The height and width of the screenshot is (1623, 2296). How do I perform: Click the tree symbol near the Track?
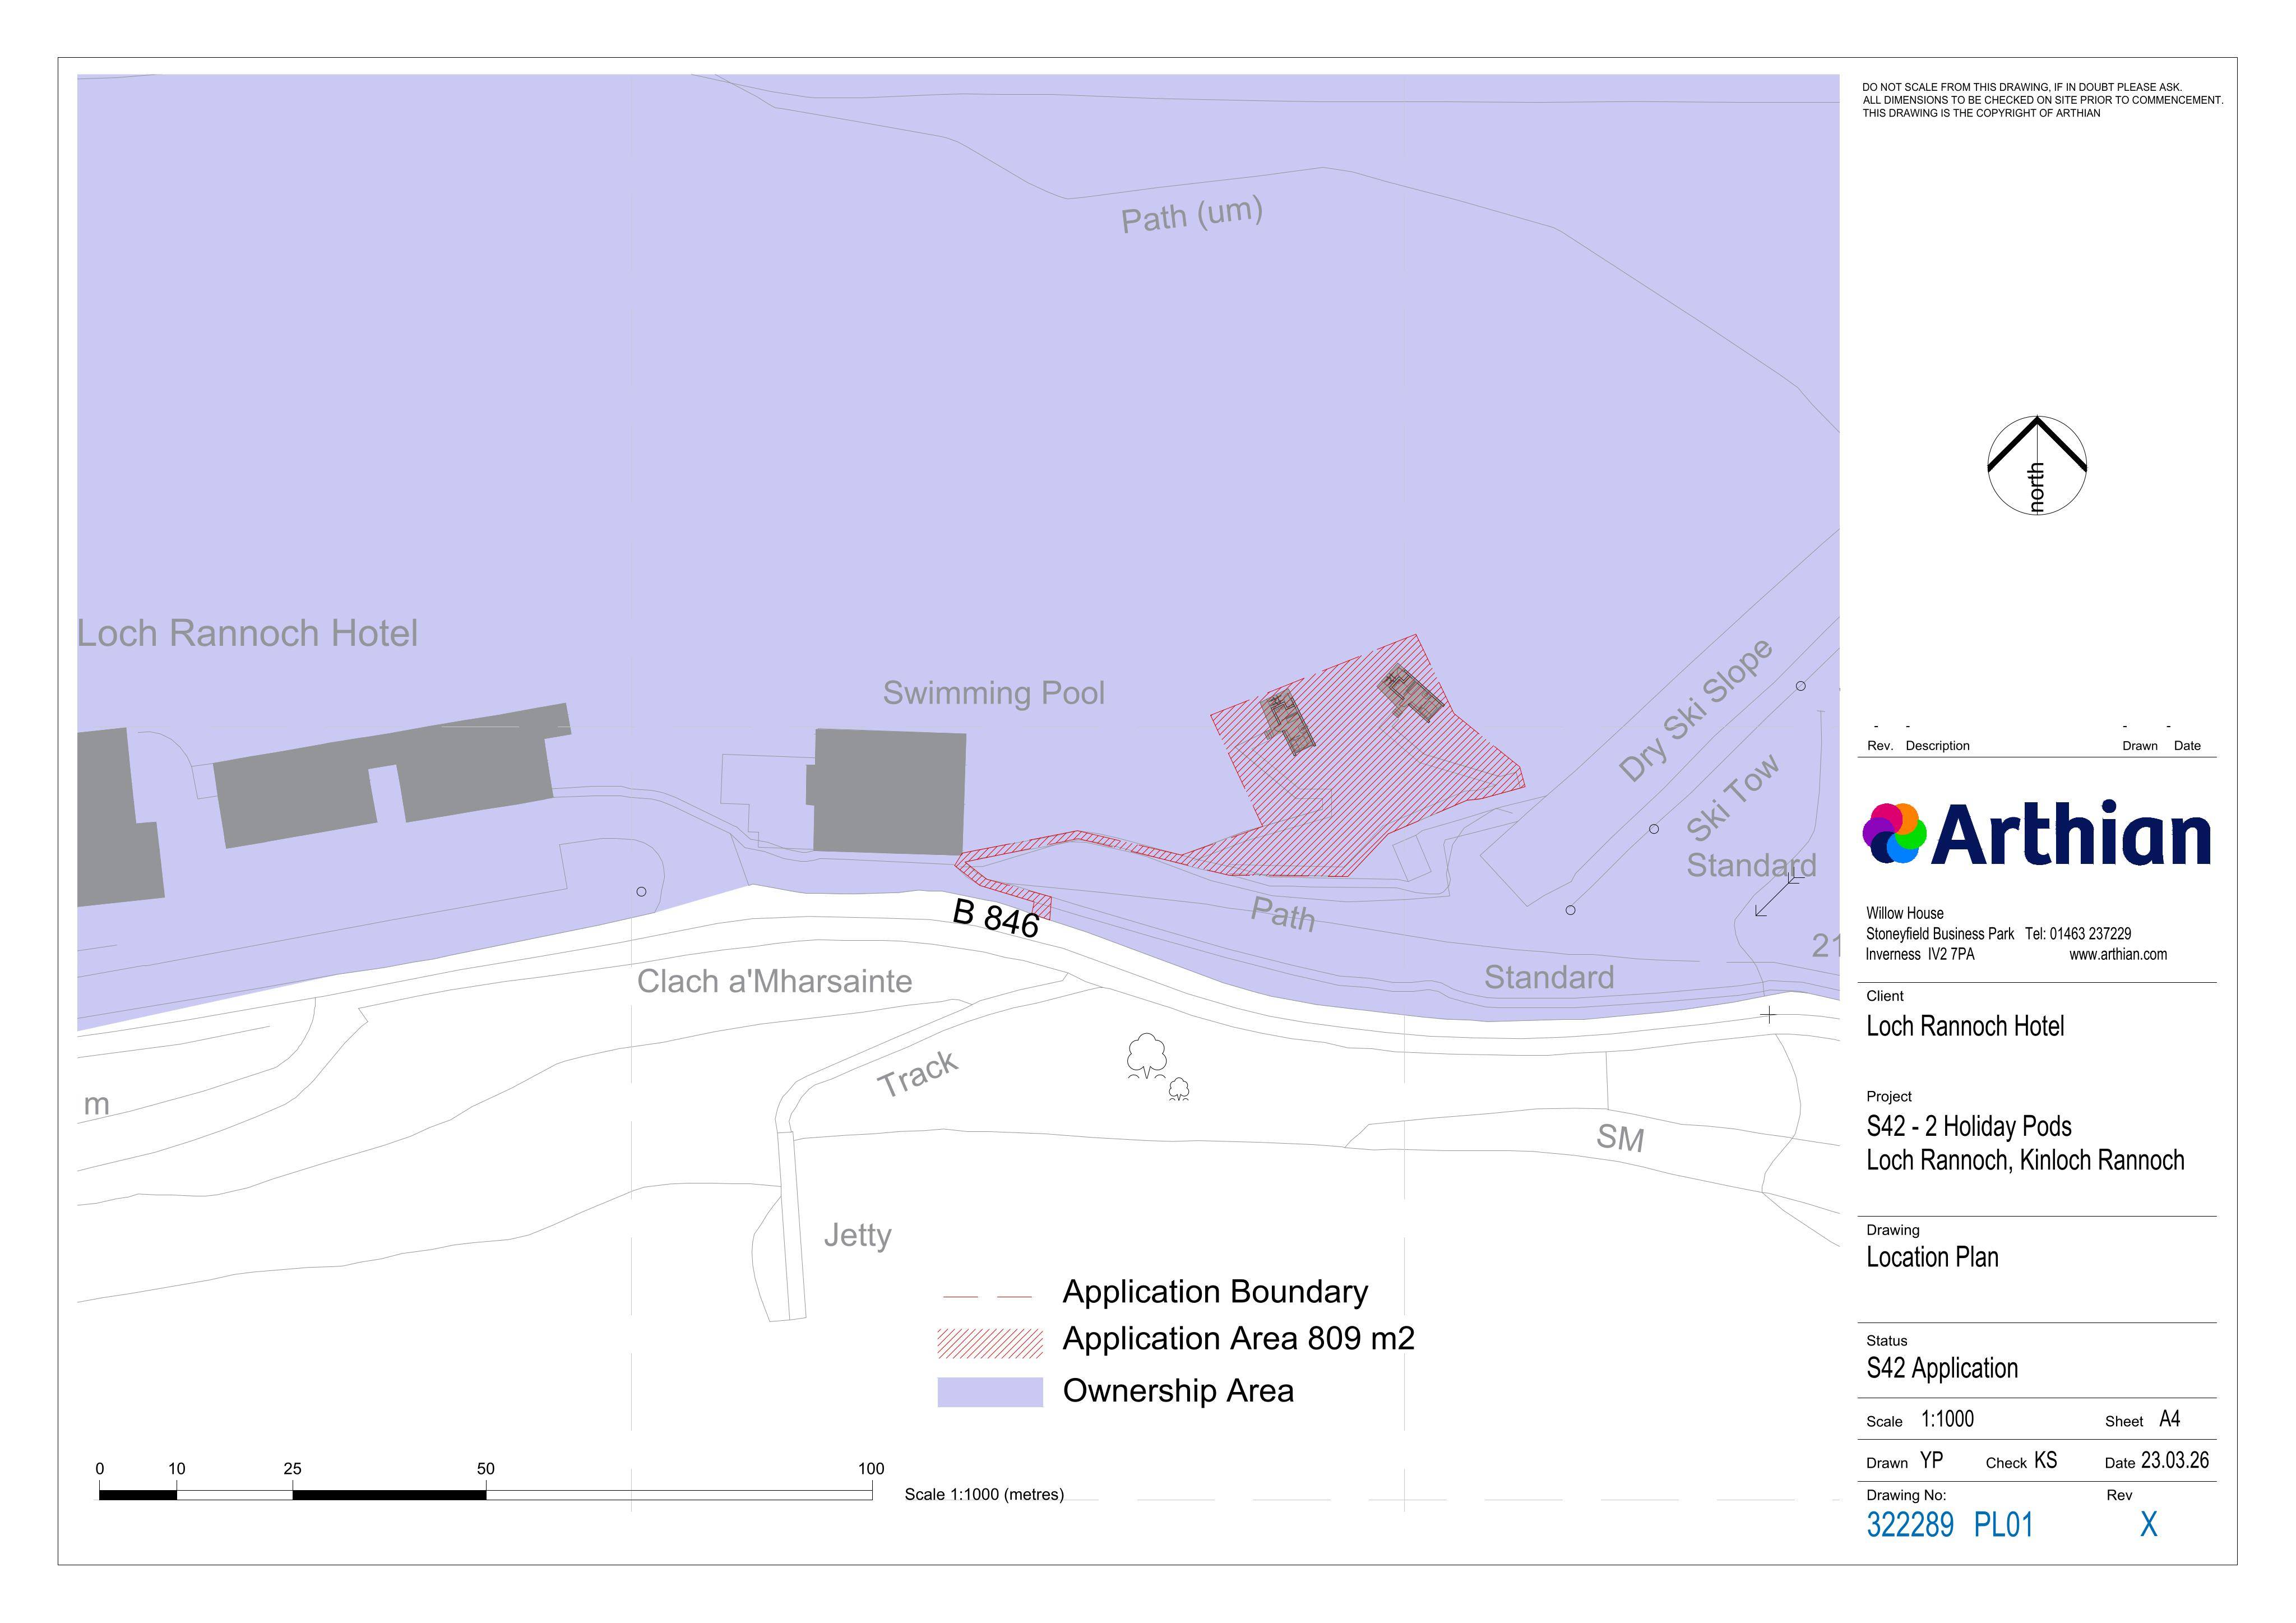tap(1147, 1055)
